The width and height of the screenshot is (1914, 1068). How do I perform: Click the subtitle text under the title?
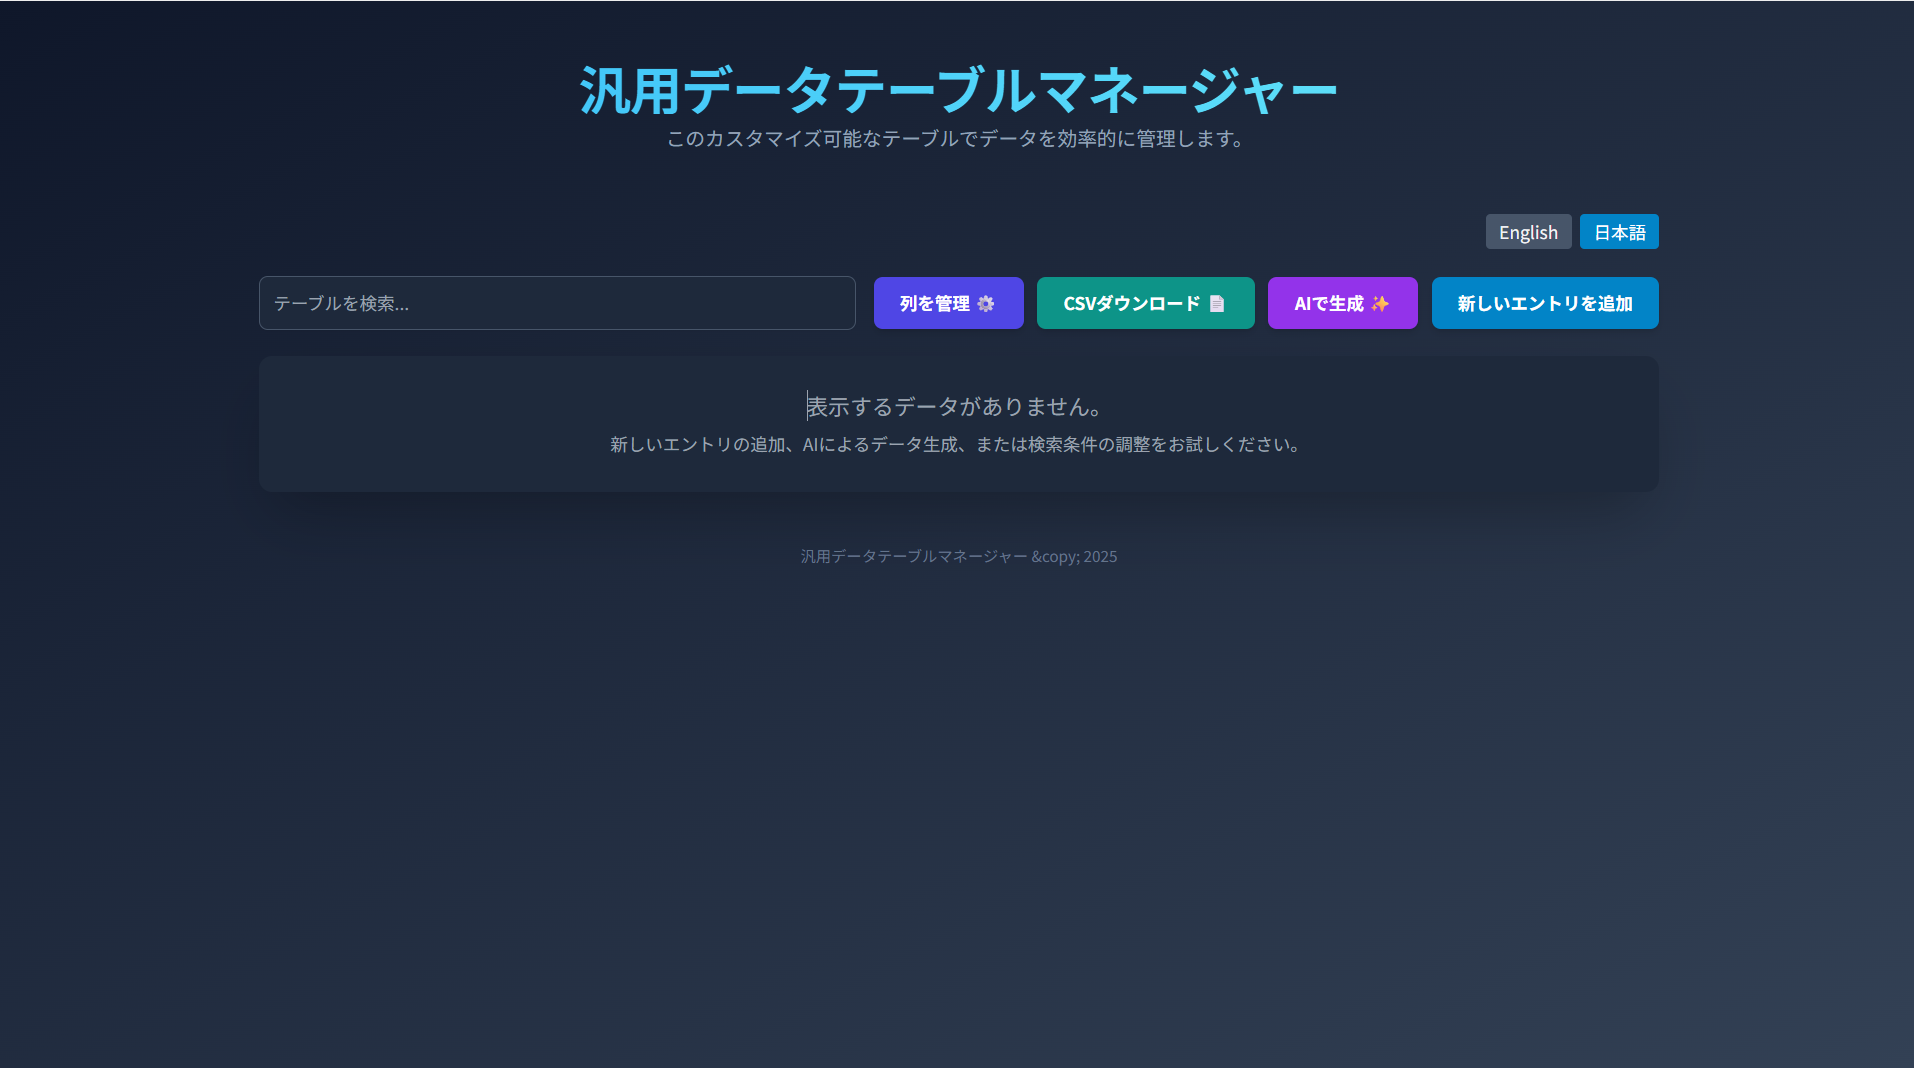[x=957, y=139]
